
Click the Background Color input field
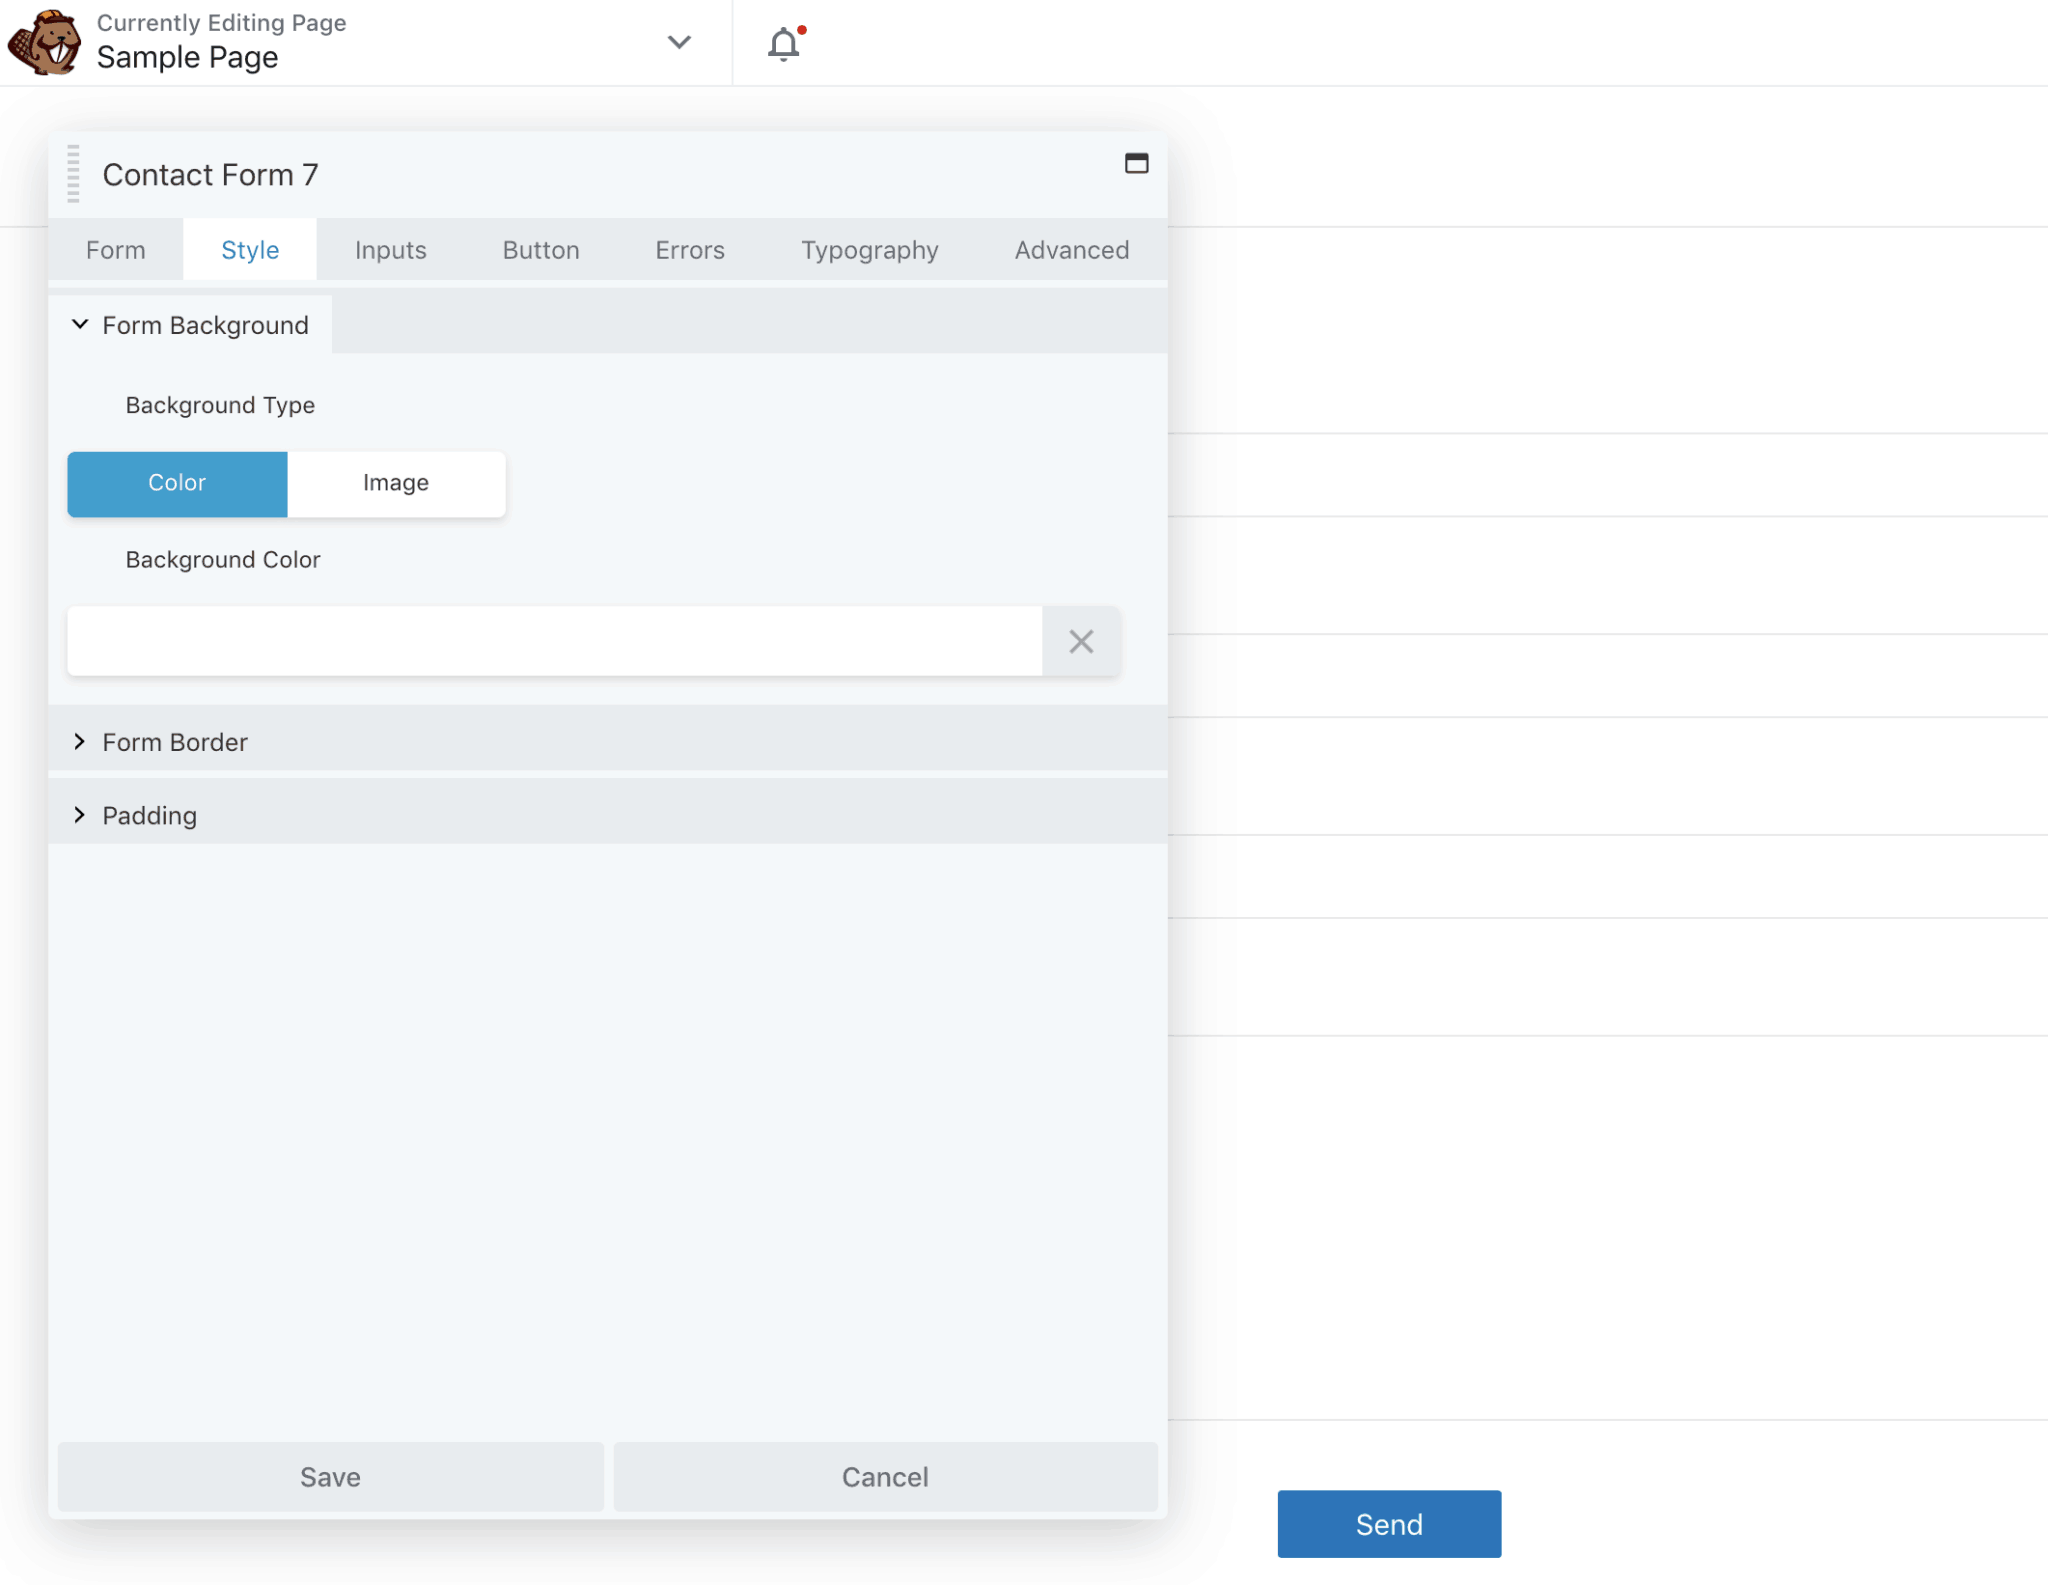(x=553, y=640)
